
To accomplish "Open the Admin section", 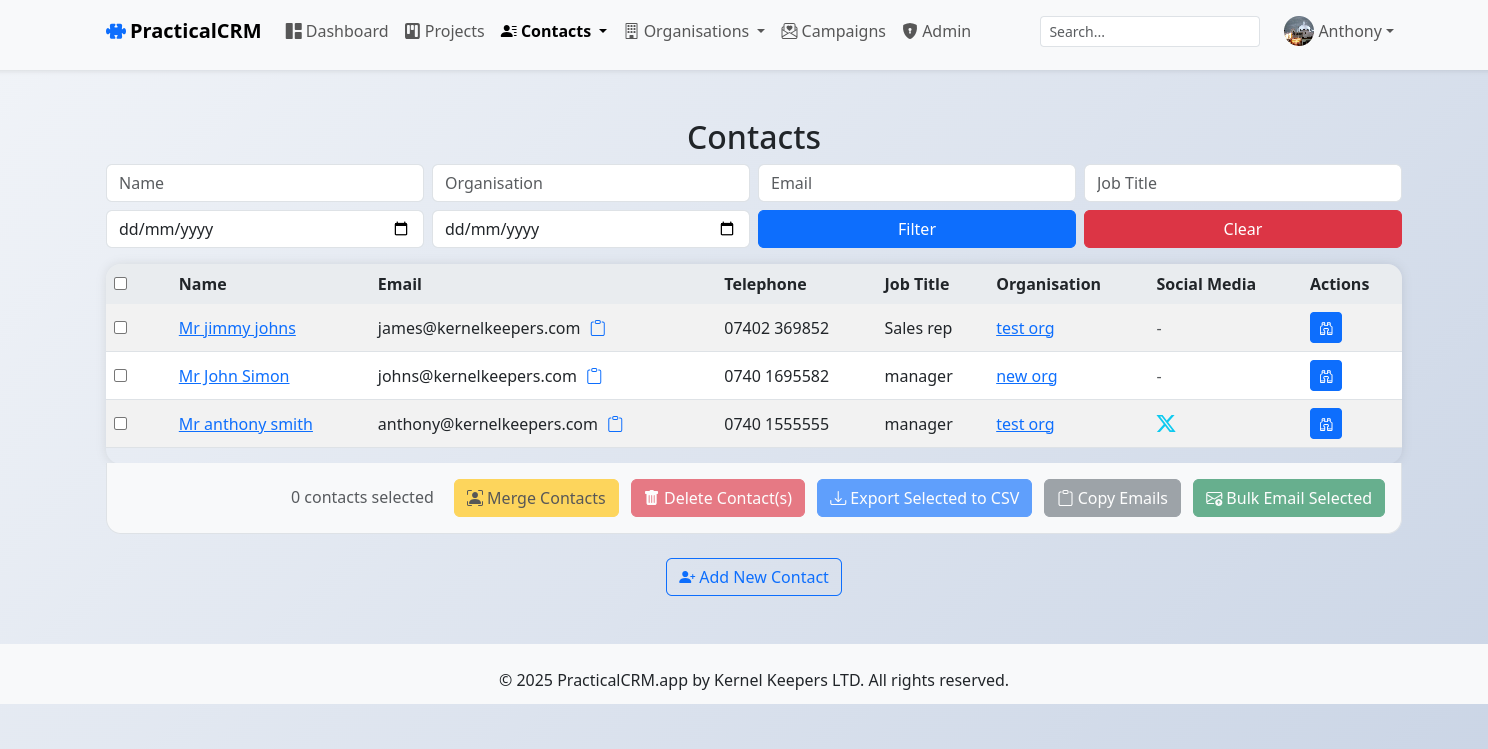I will (937, 31).
